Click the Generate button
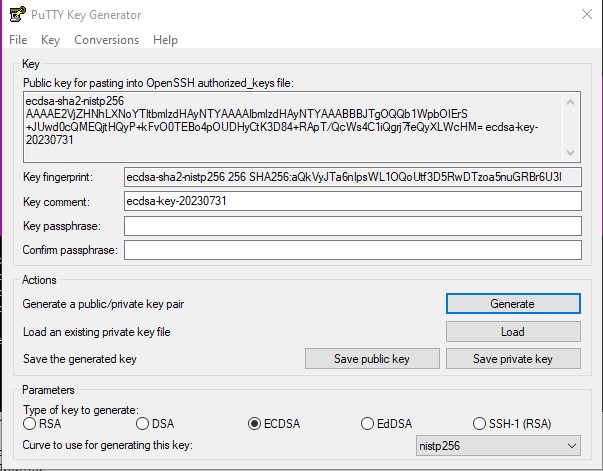The height and width of the screenshot is (471, 603). click(x=513, y=304)
